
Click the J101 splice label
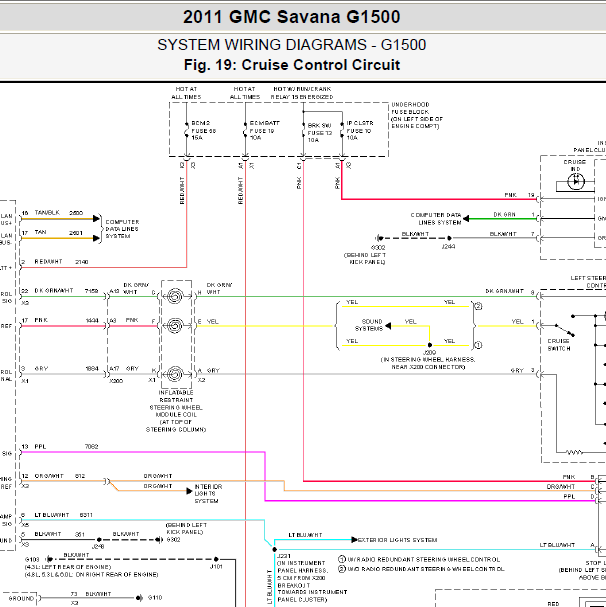click(x=216, y=566)
